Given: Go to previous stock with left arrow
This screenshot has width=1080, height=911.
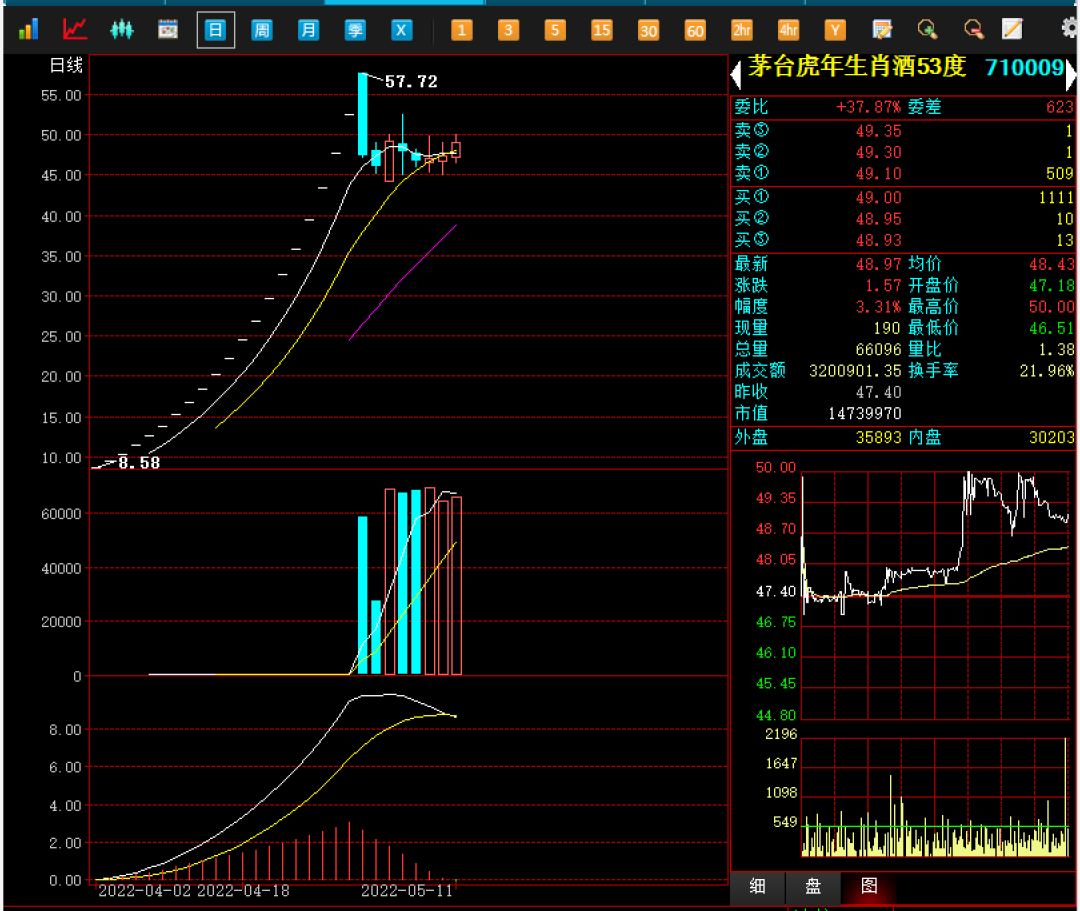Looking at the screenshot, I should pyautogui.click(x=736, y=74).
